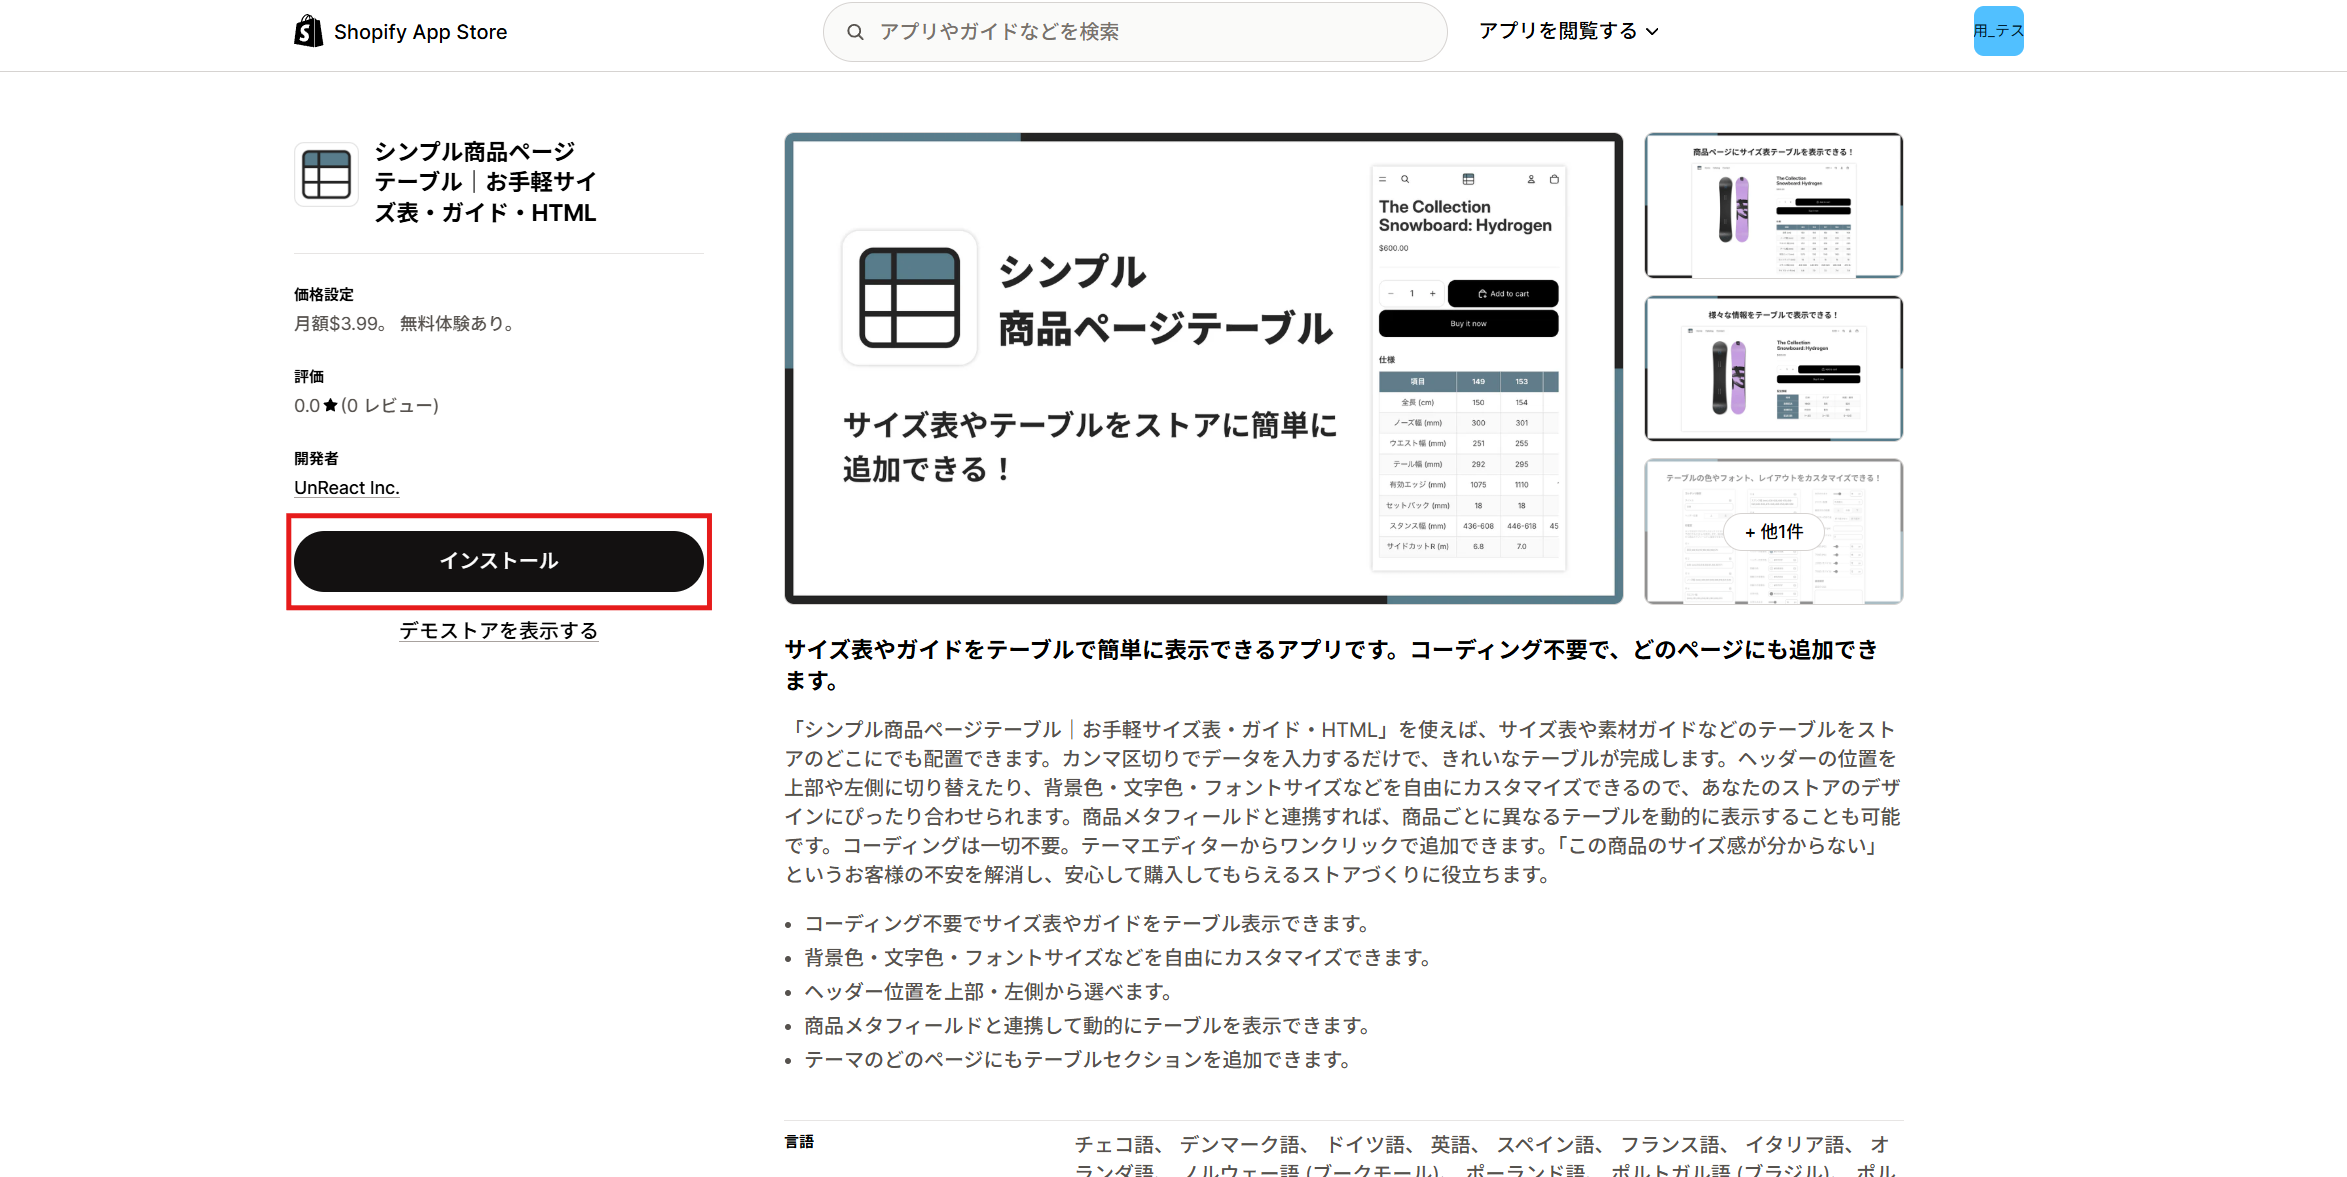Viewport: 2347px width, 1177px height.
Task: Open the account avatar menu
Action: [x=1998, y=31]
